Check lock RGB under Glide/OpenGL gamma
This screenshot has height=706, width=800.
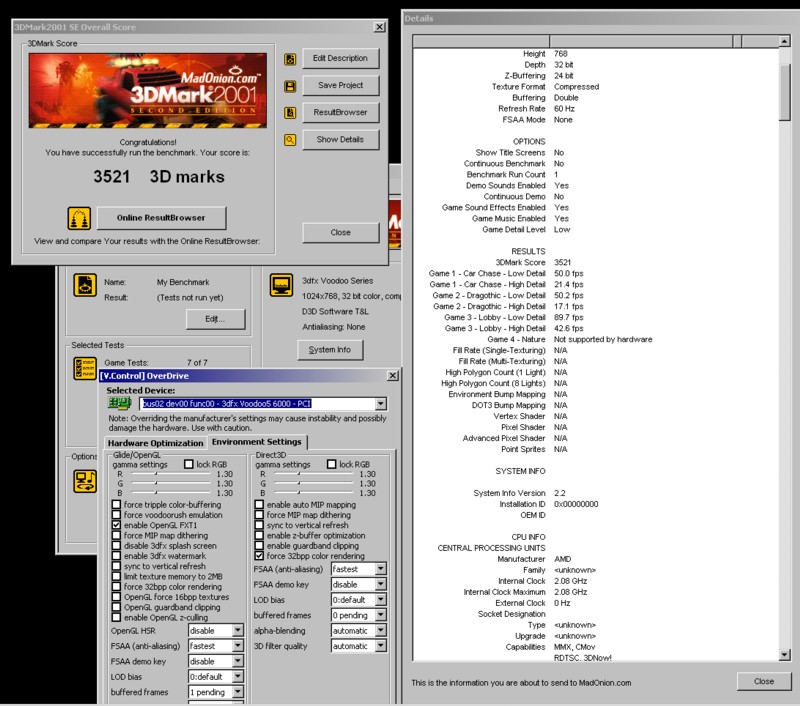pos(189,464)
